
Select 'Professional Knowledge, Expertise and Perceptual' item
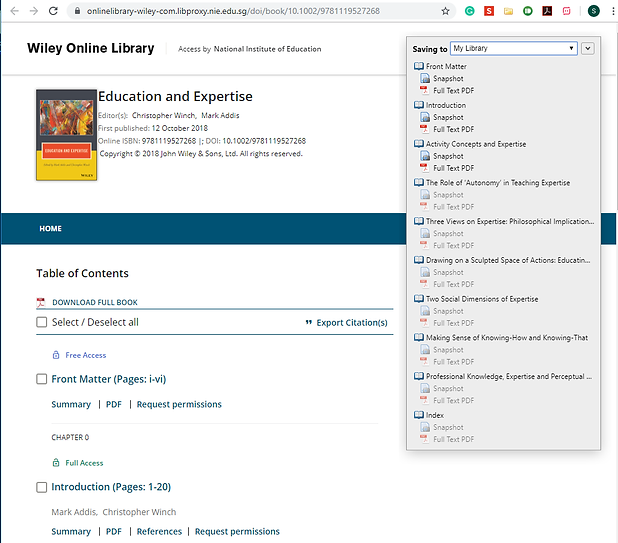[x=509, y=376]
